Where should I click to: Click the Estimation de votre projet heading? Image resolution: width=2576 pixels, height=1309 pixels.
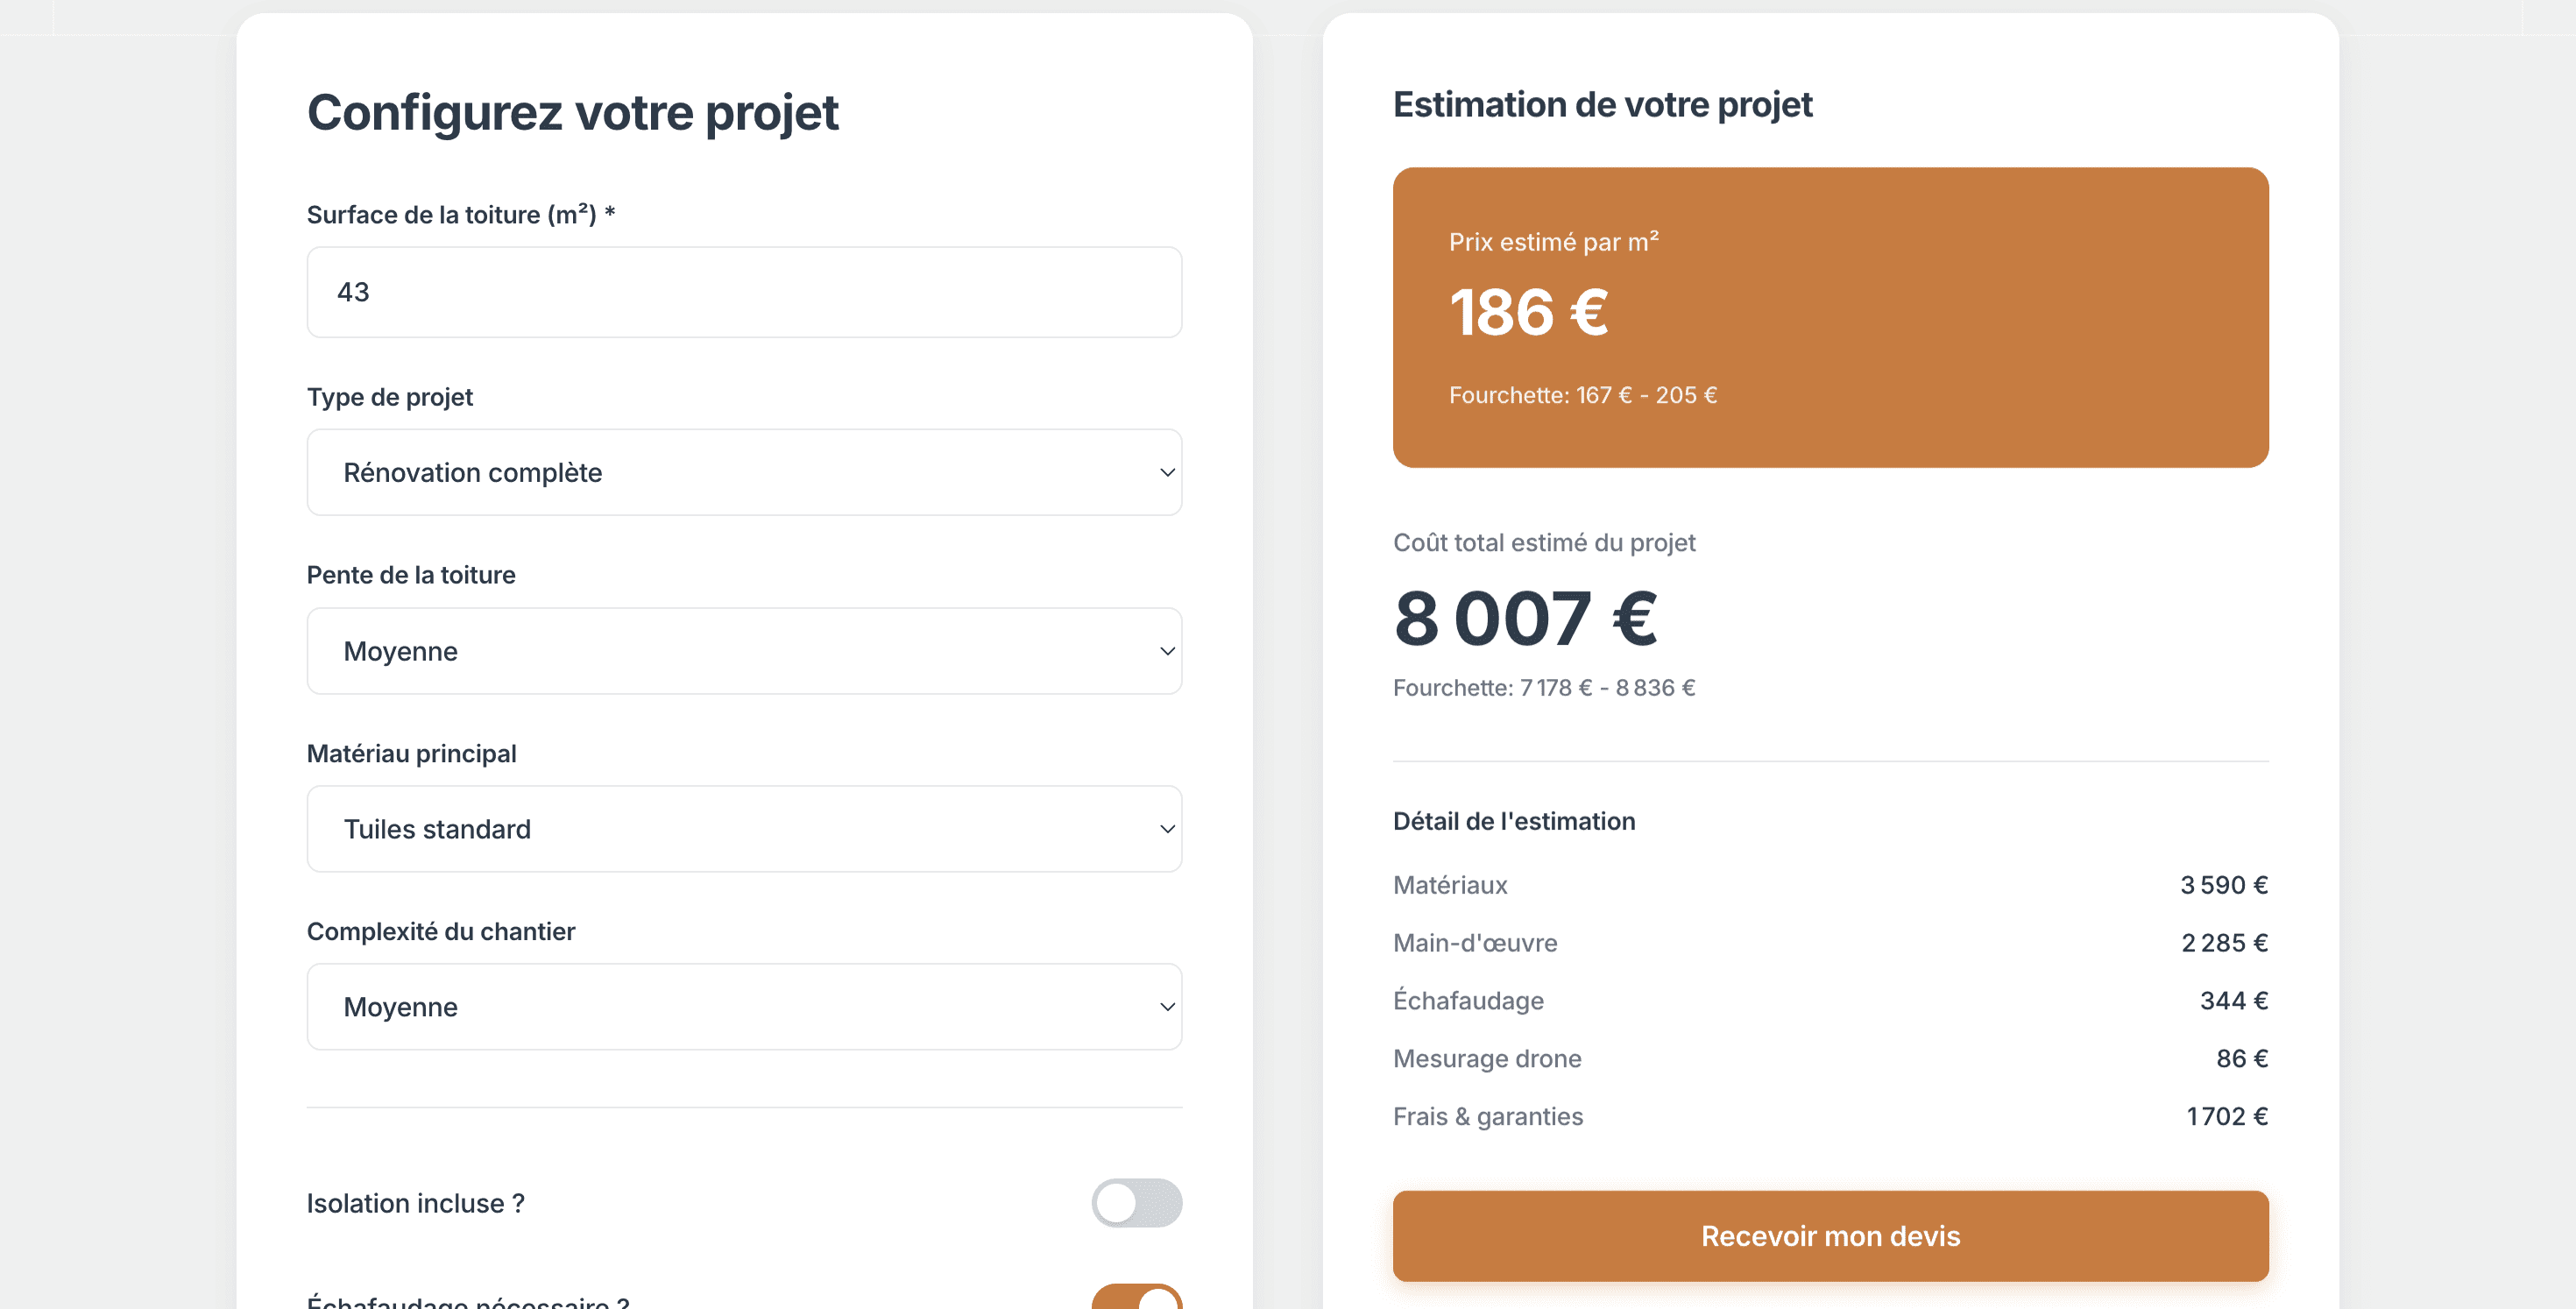coord(1602,105)
